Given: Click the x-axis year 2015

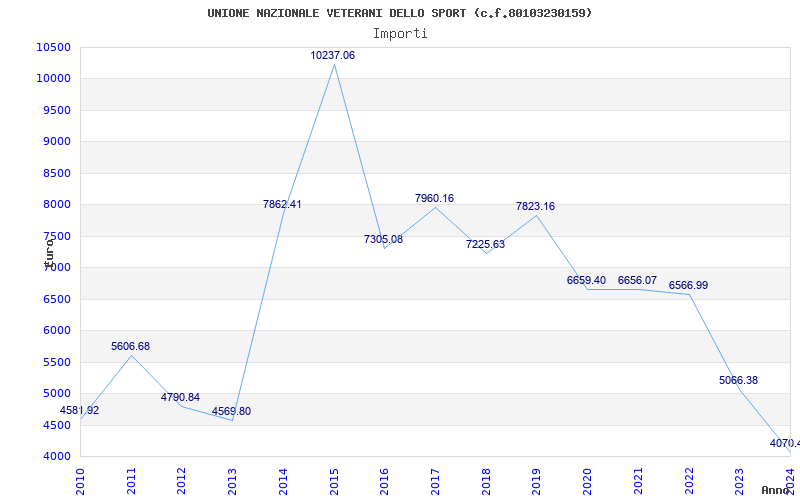Looking at the screenshot, I should pyautogui.click(x=334, y=481).
